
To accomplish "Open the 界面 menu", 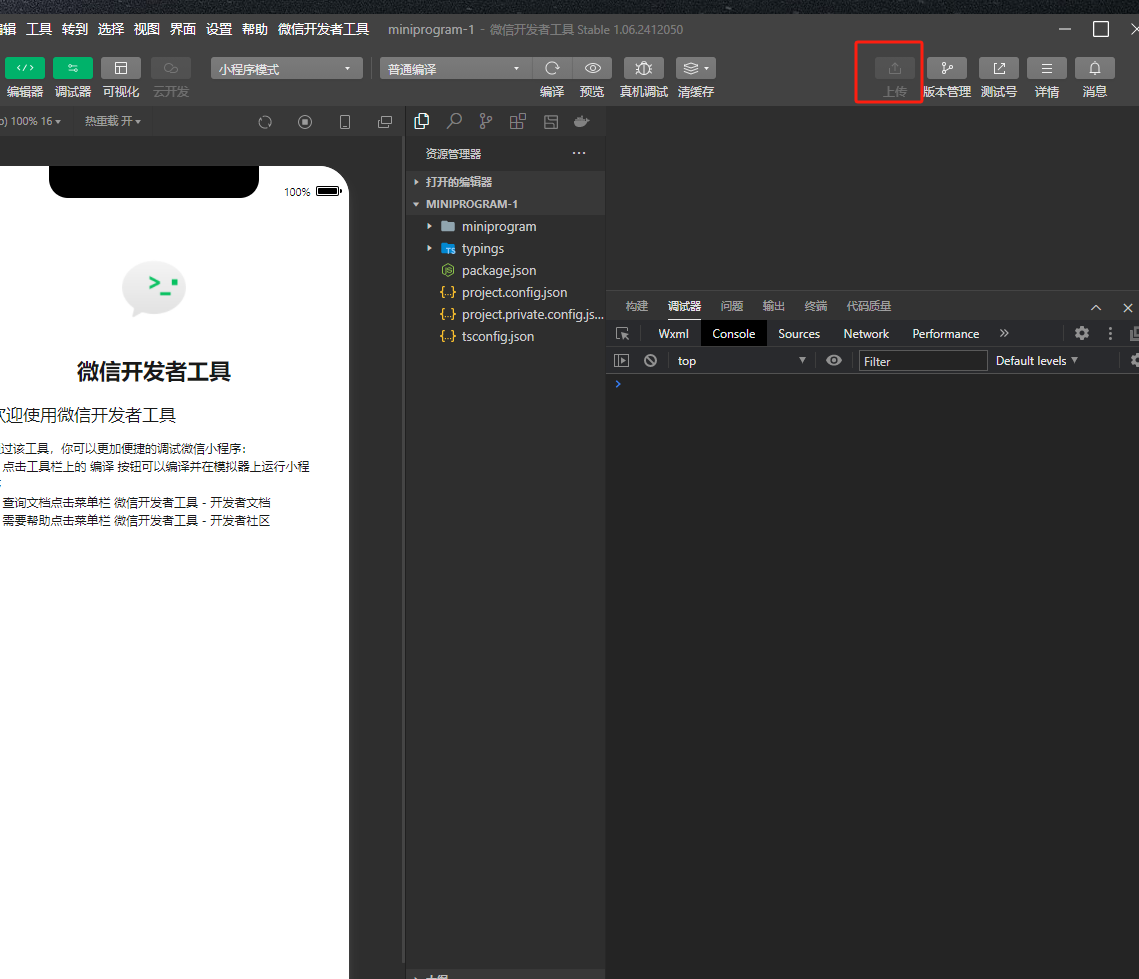I will point(182,29).
